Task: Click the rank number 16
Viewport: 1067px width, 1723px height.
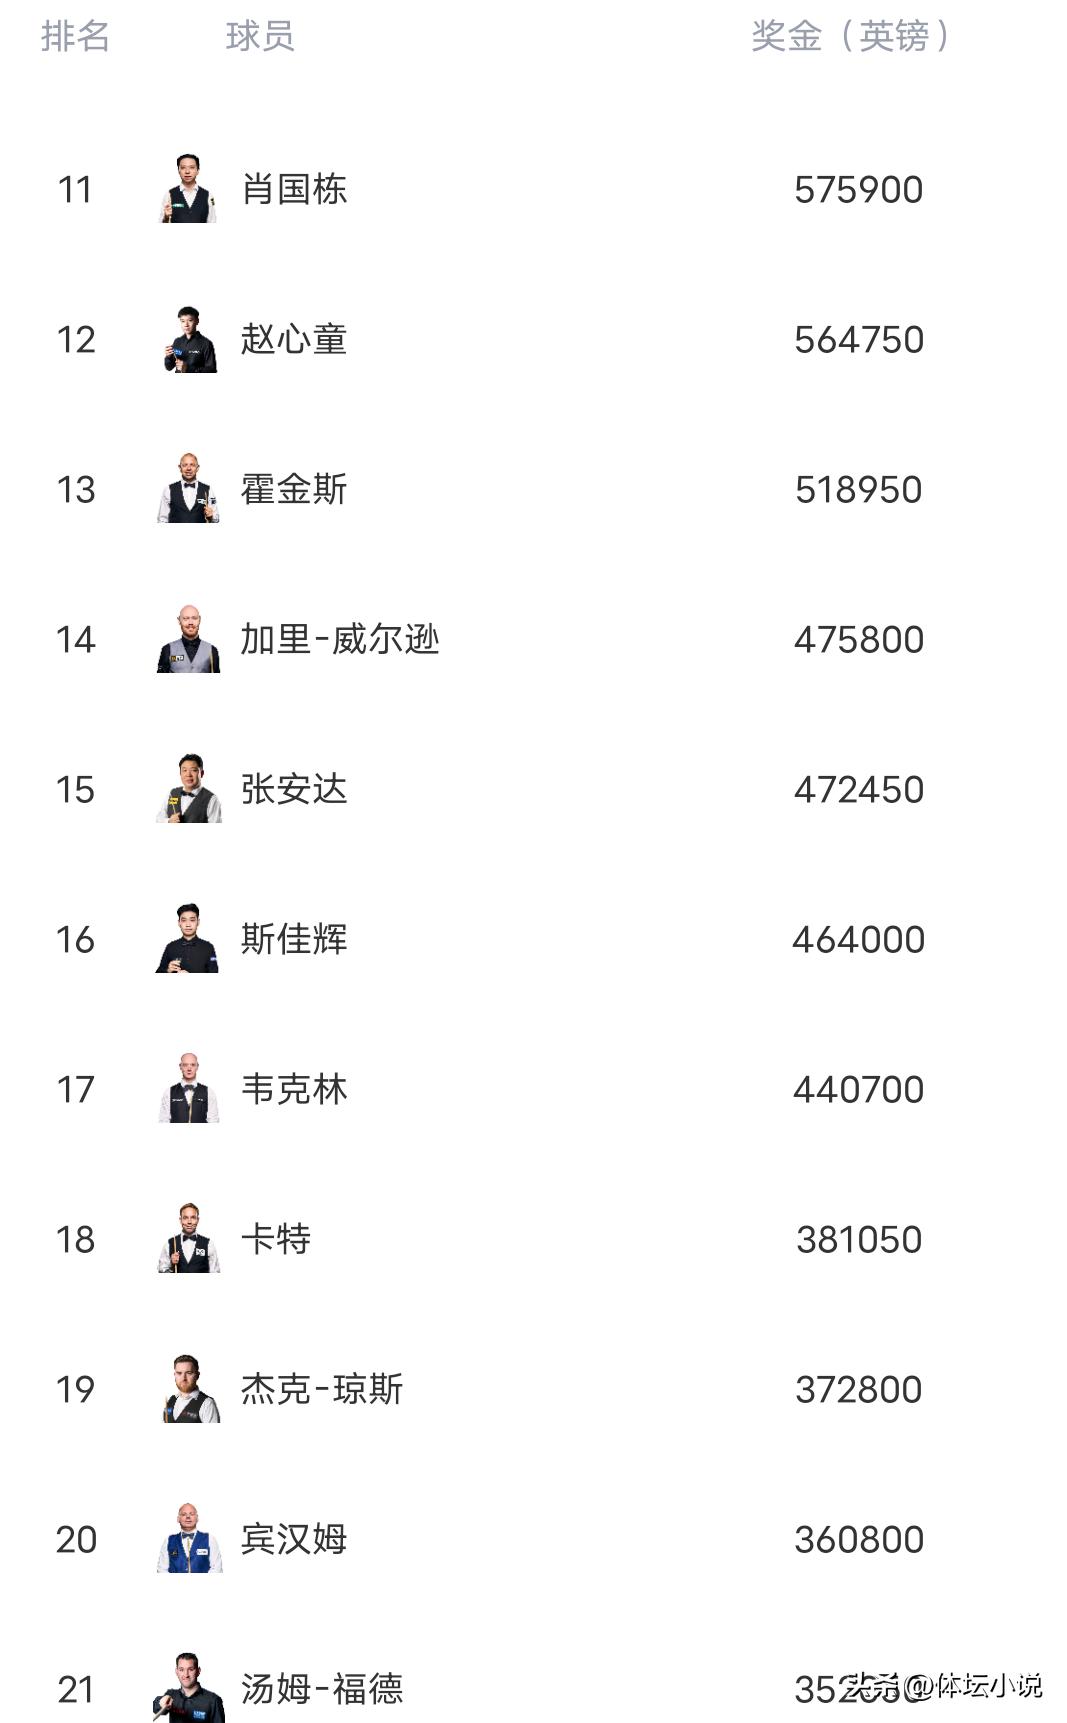Action: (x=75, y=940)
